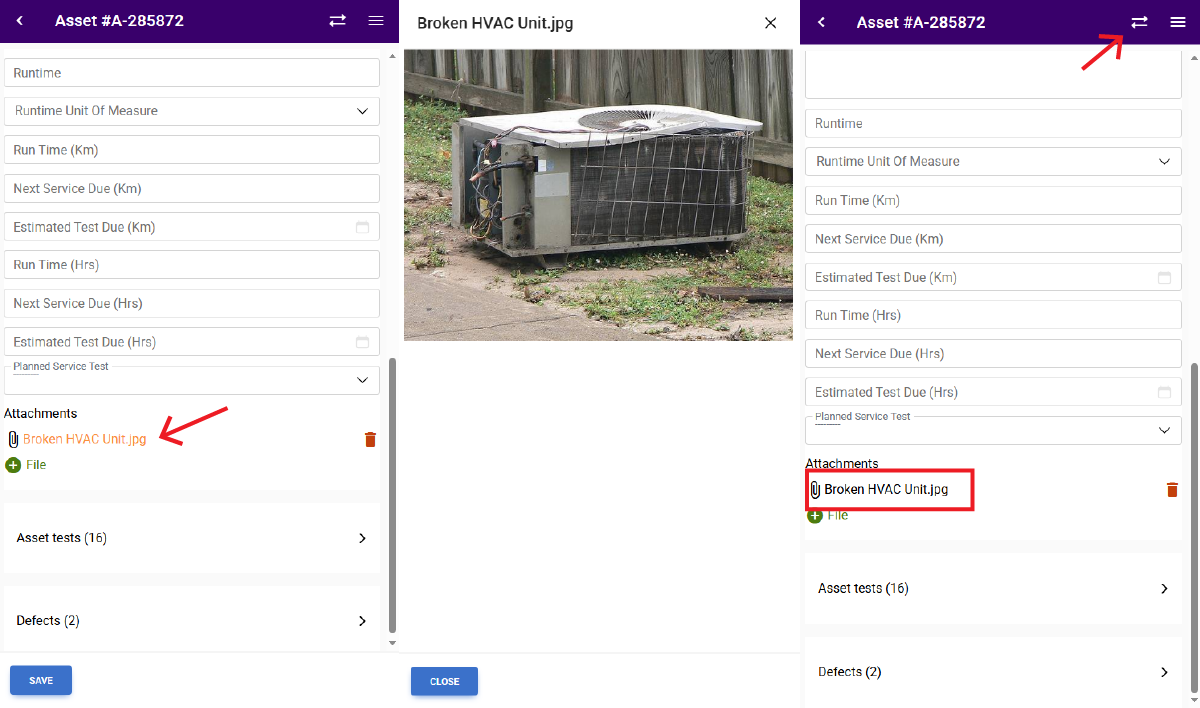The width and height of the screenshot is (1200, 708).
Task: Click the broken HVAC unit photo preview
Action: point(600,195)
